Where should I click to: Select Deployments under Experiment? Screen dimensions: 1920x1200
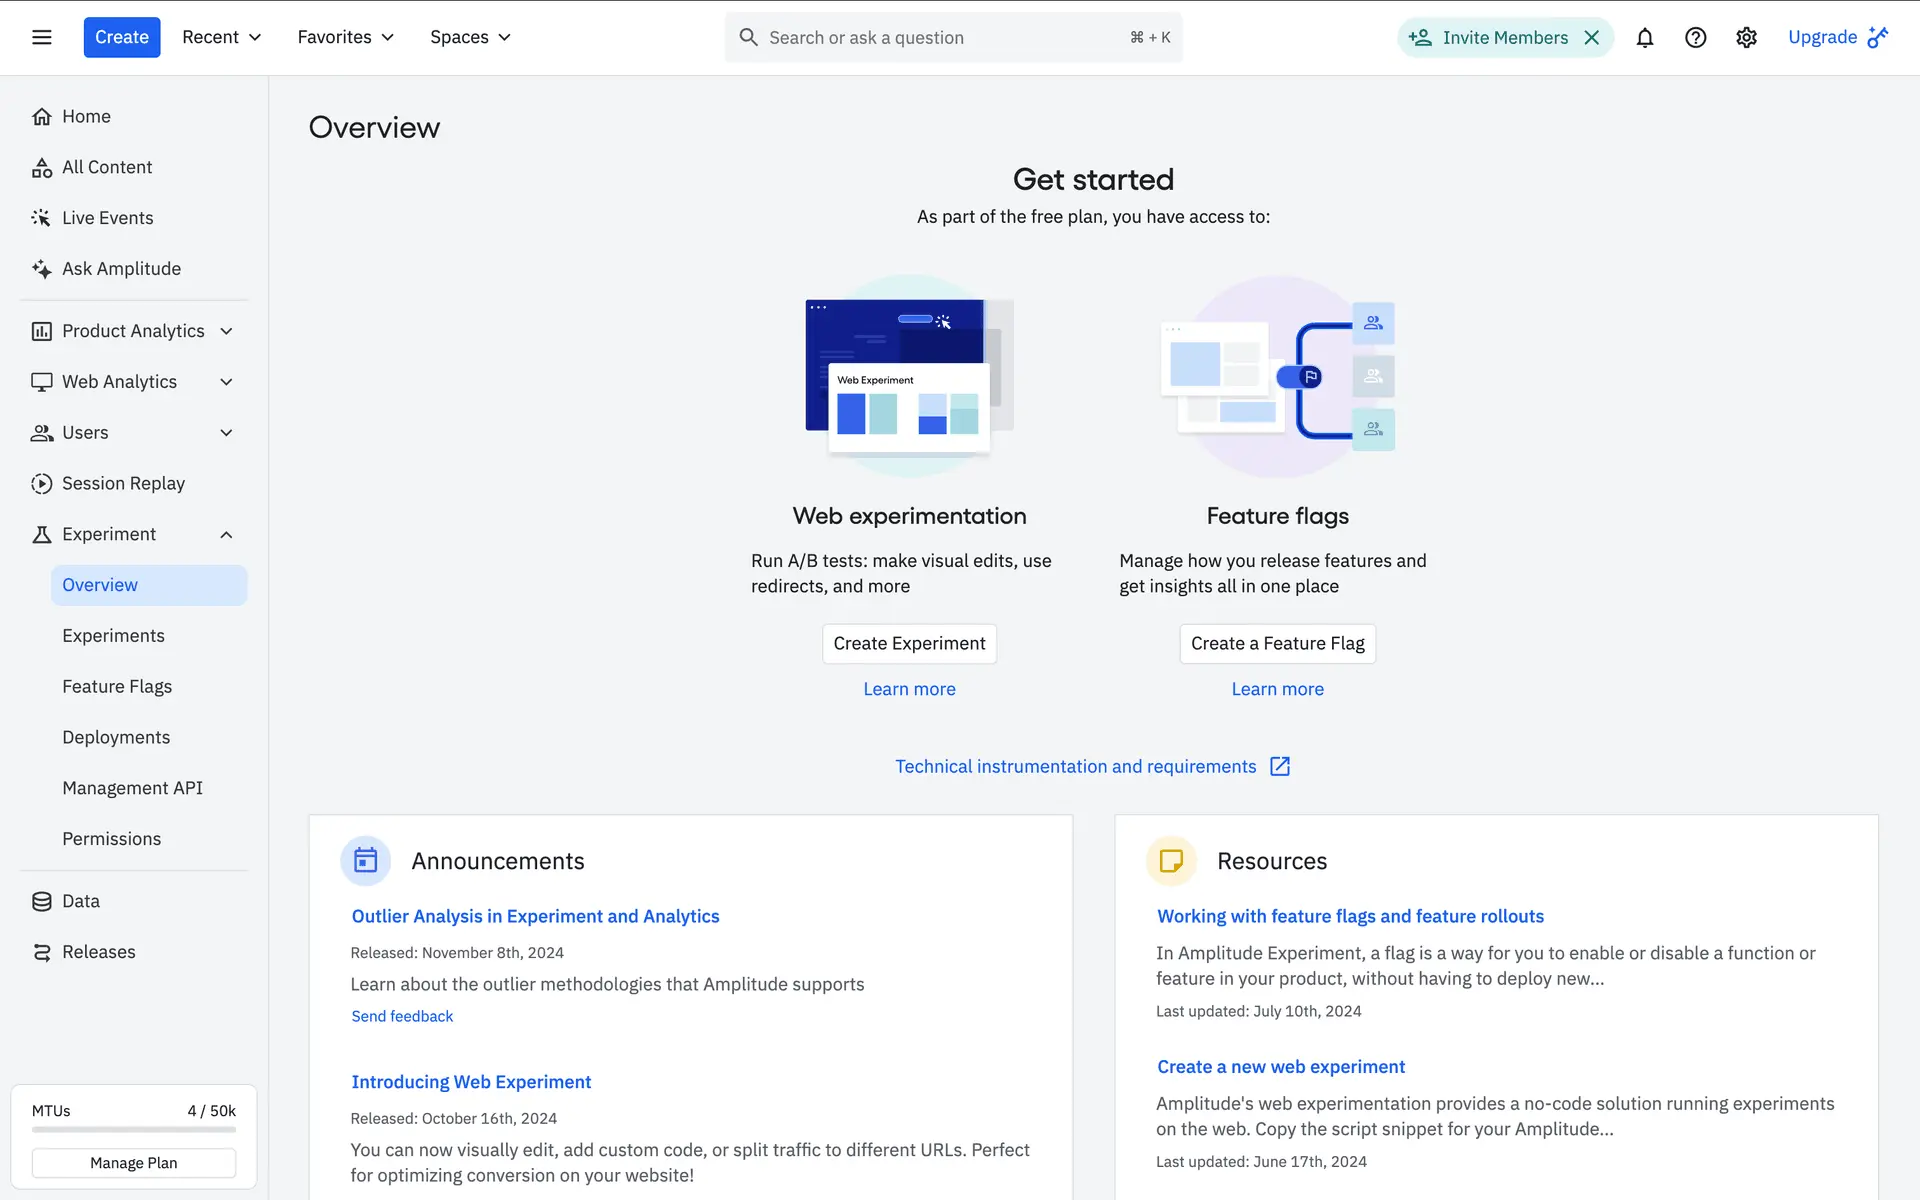pos(116,737)
